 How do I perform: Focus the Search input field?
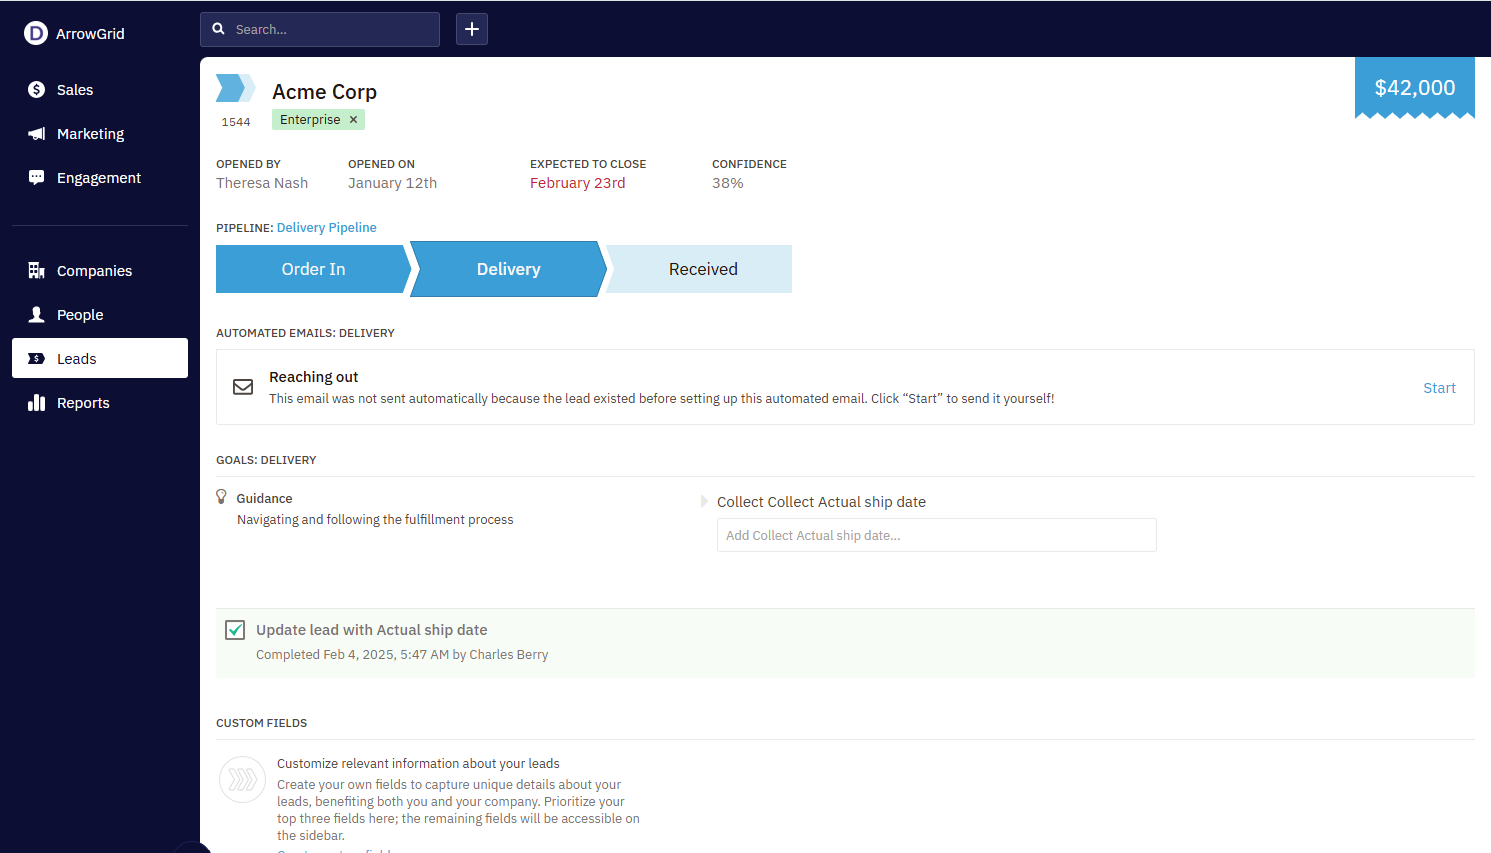click(320, 29)
